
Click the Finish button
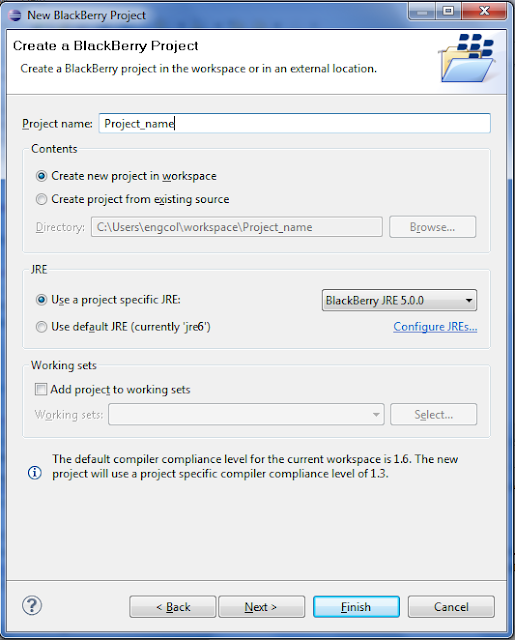click(356, 607)
